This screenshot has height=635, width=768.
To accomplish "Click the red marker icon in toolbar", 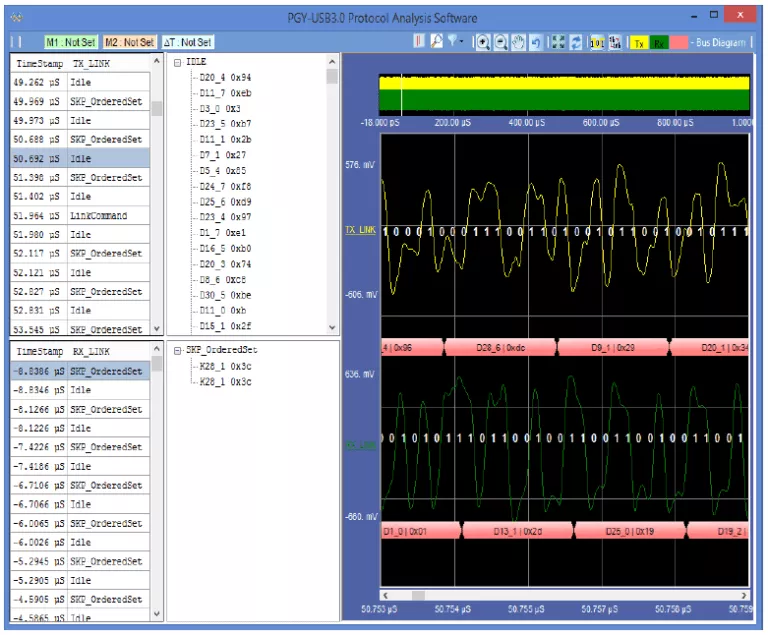I will pos(420,42).
